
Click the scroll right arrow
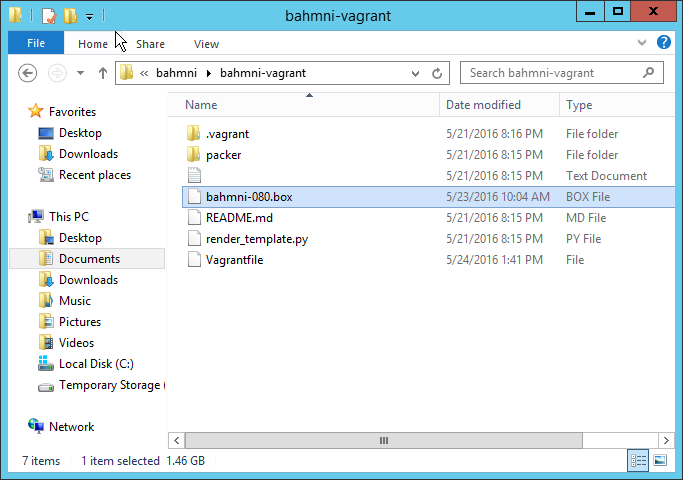(666, 440)
